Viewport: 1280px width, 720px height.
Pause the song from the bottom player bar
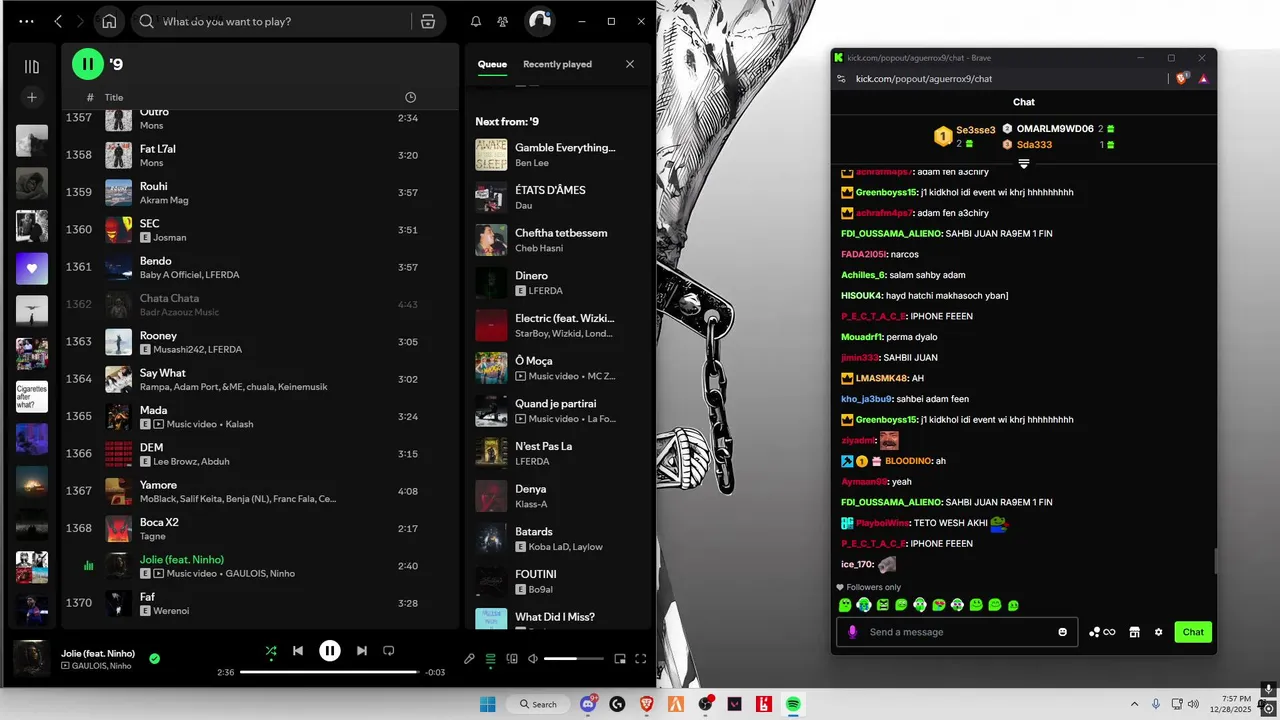point(330,651)
